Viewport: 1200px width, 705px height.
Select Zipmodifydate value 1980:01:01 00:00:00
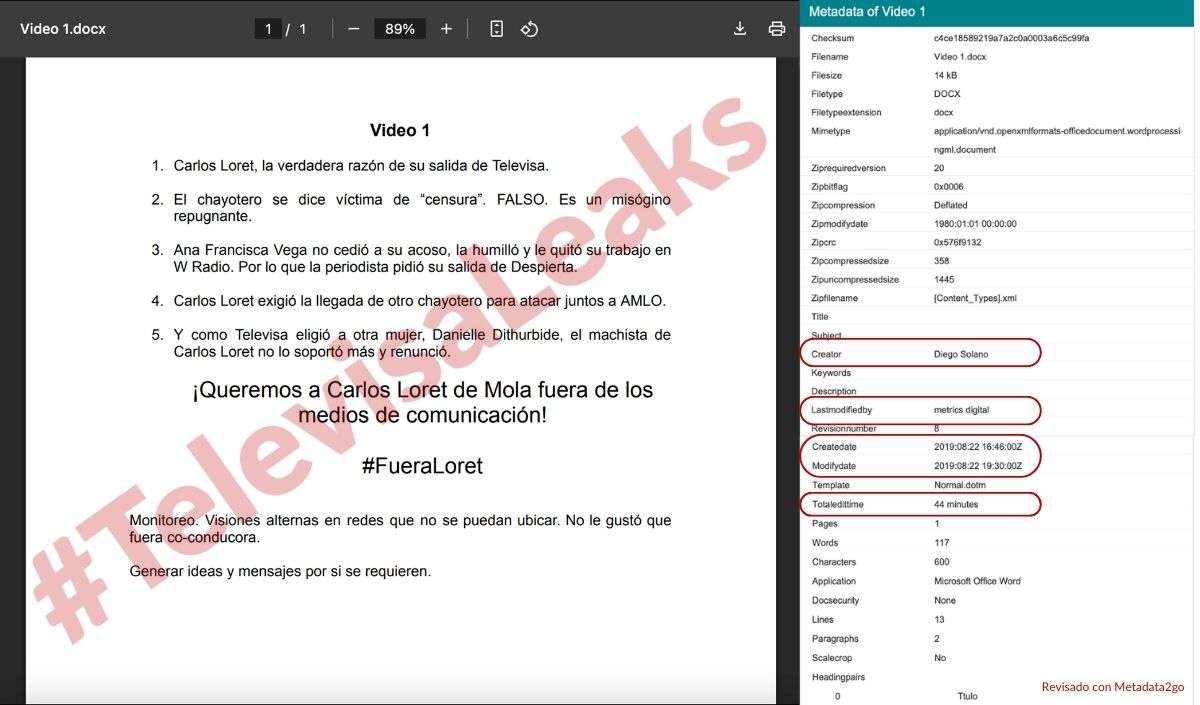click(x=975, y=224)
